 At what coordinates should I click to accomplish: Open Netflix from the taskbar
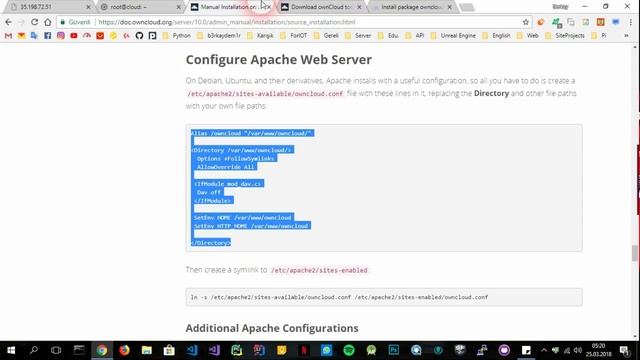(x=304, y=350)
